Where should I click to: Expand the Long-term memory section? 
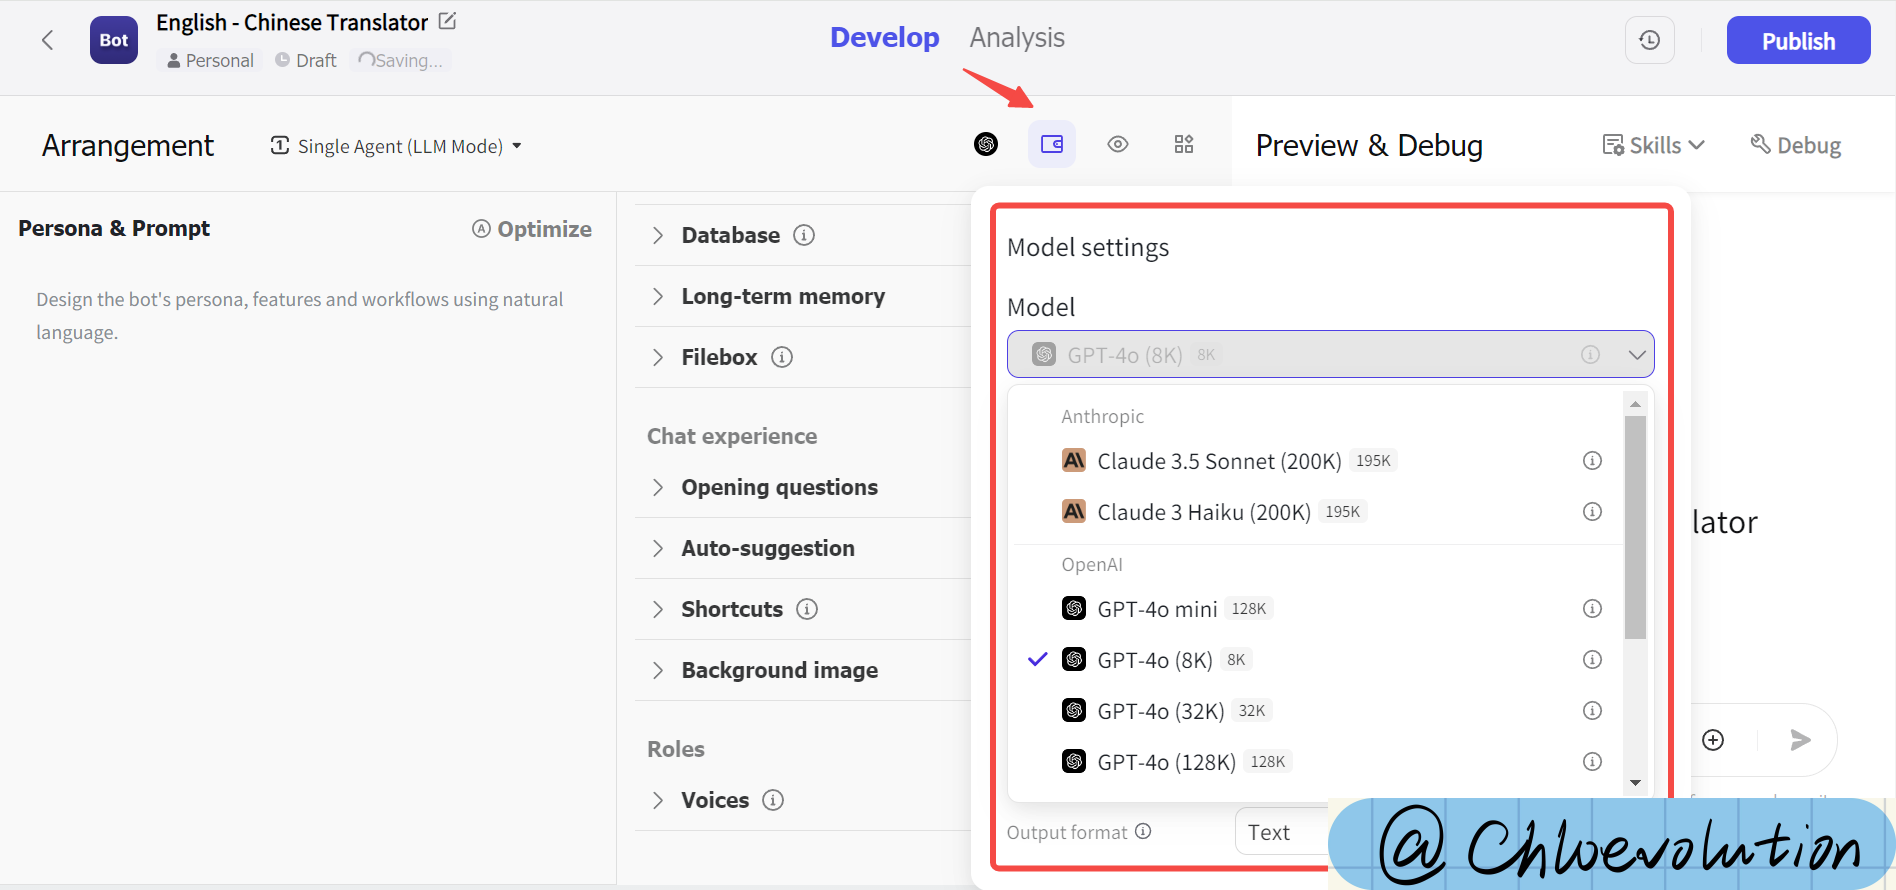[x=658, y=296]
